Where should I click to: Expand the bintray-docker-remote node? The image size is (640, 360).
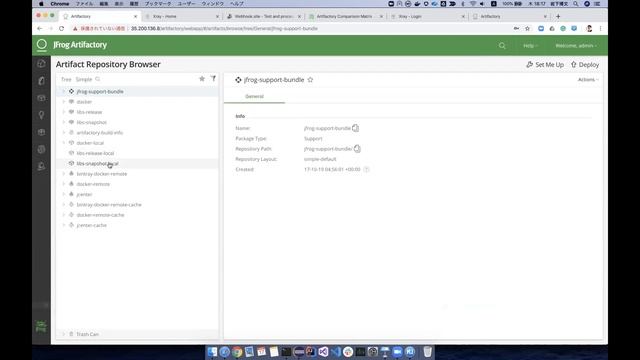click(x=63, y=173)
